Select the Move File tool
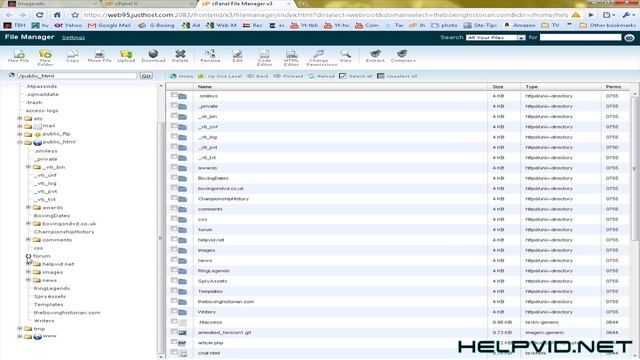 (x=99, y=56)
